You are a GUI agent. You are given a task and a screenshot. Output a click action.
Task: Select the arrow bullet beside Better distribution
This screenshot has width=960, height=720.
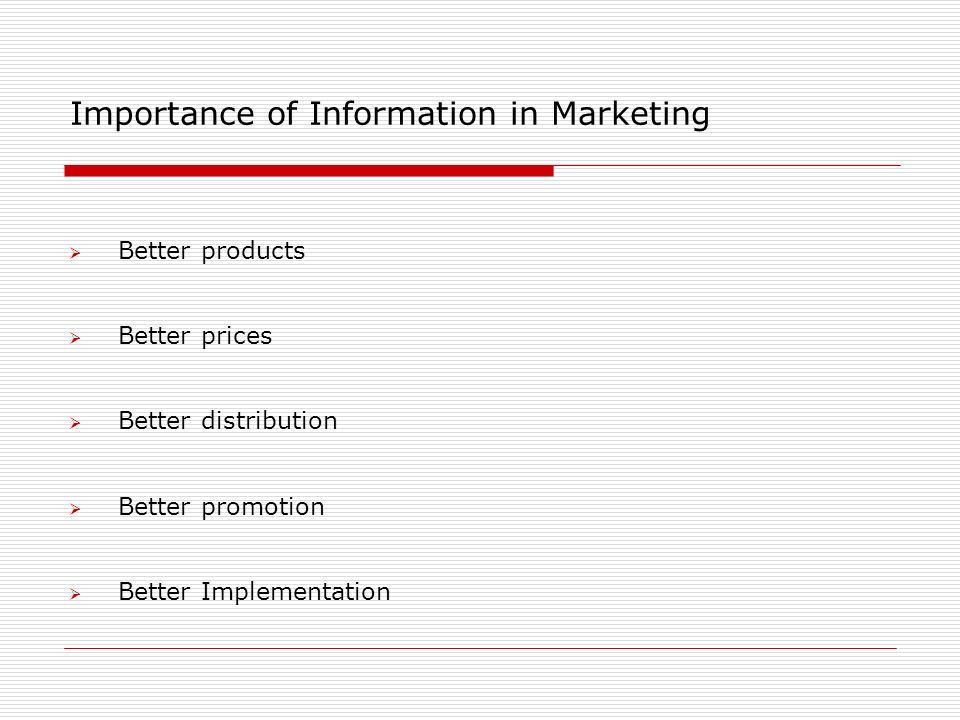(75, 423)
